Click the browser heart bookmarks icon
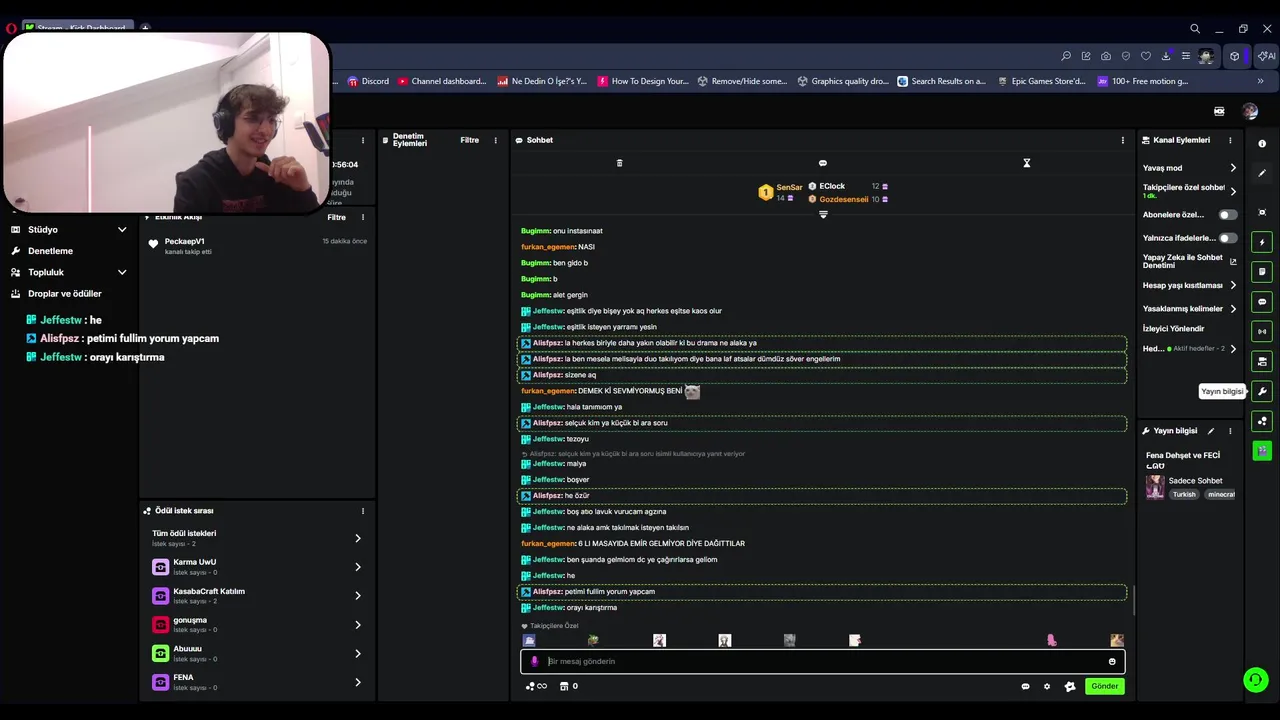The height and width of the screenshot is (720, 1280). (1146, 56)
